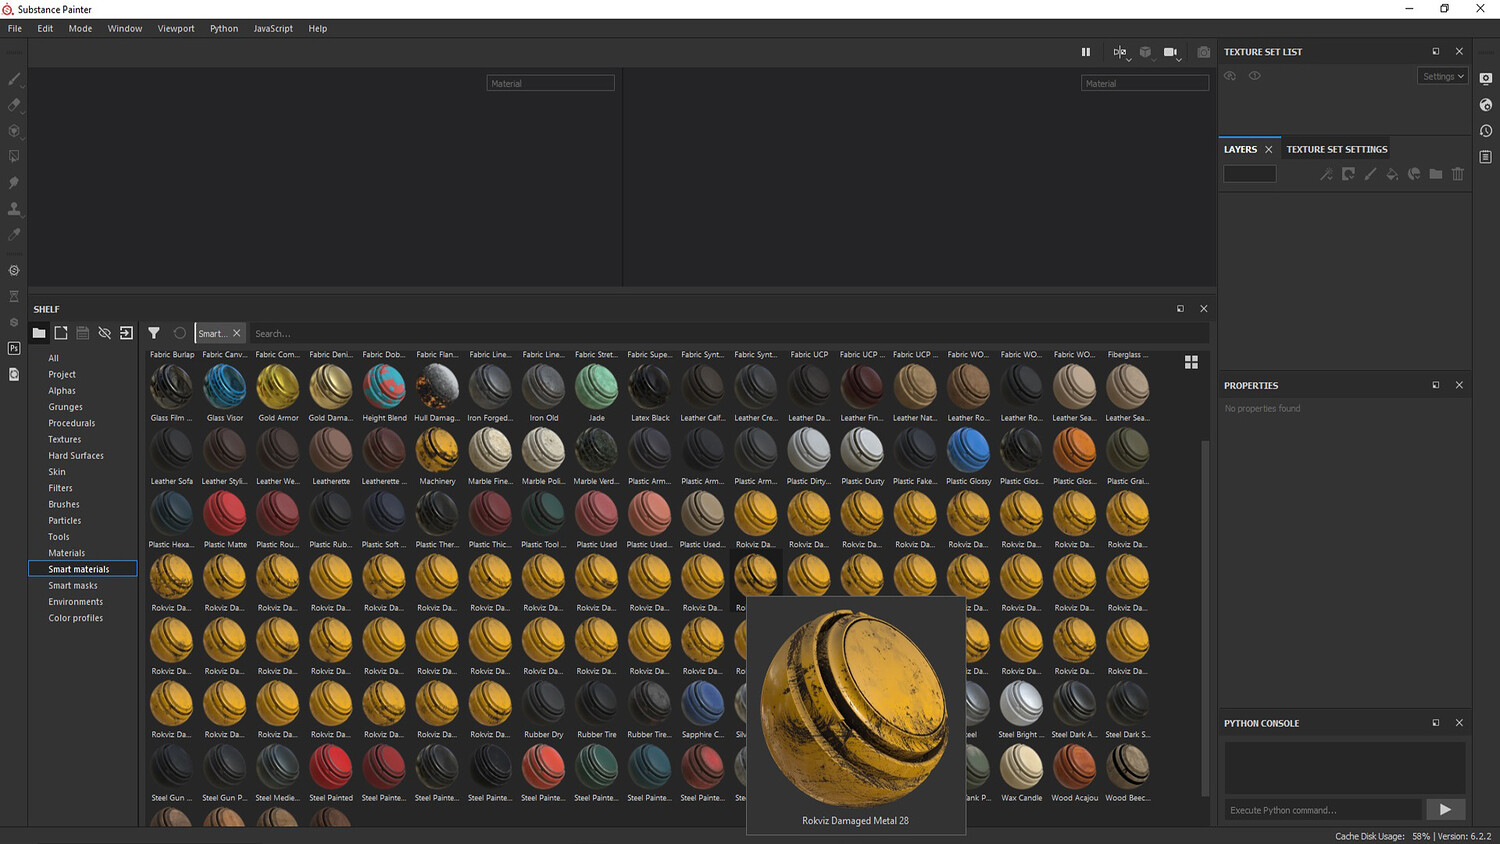Select the Grunges shelf category
This screenshot has height=844, width=1500.
tap(66, 407)
